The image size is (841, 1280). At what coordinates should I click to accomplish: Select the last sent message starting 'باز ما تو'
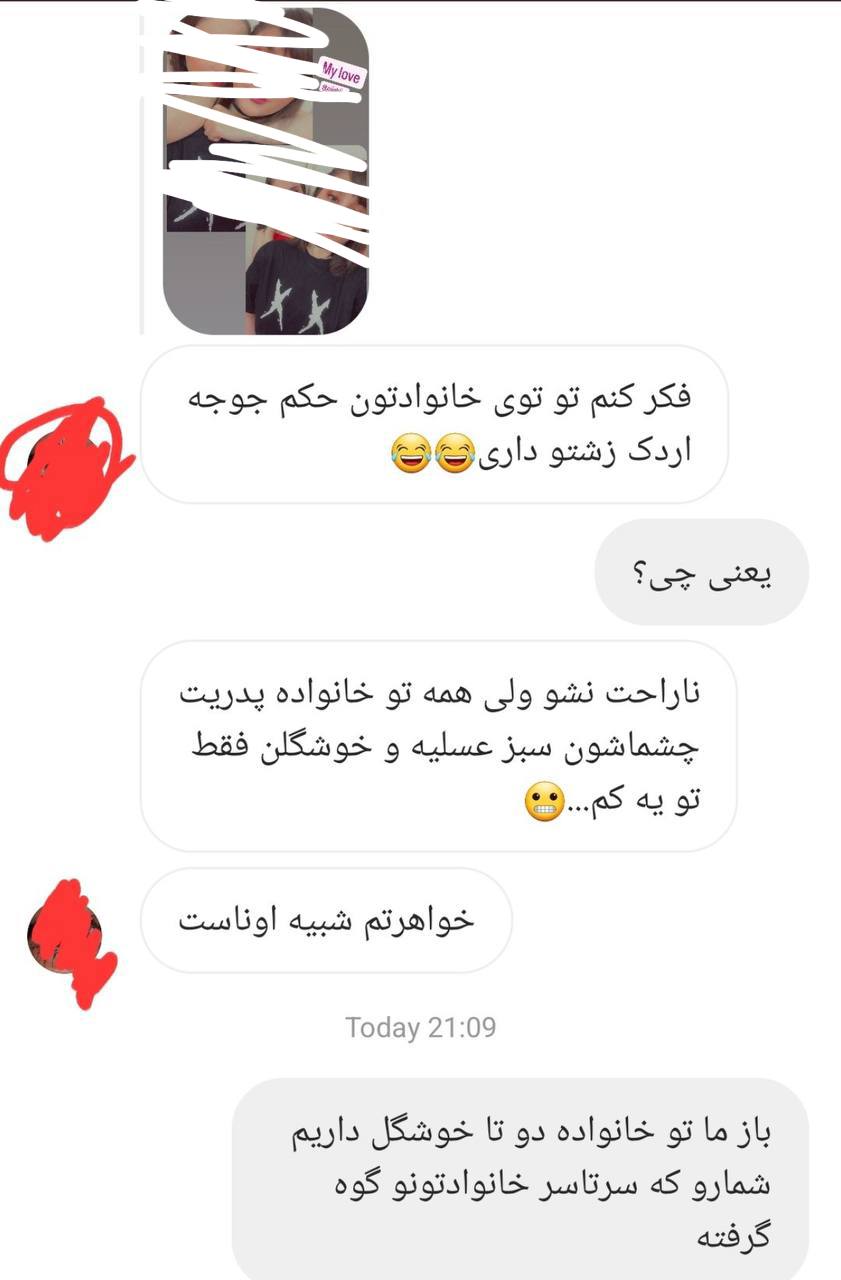(520, 1182)
